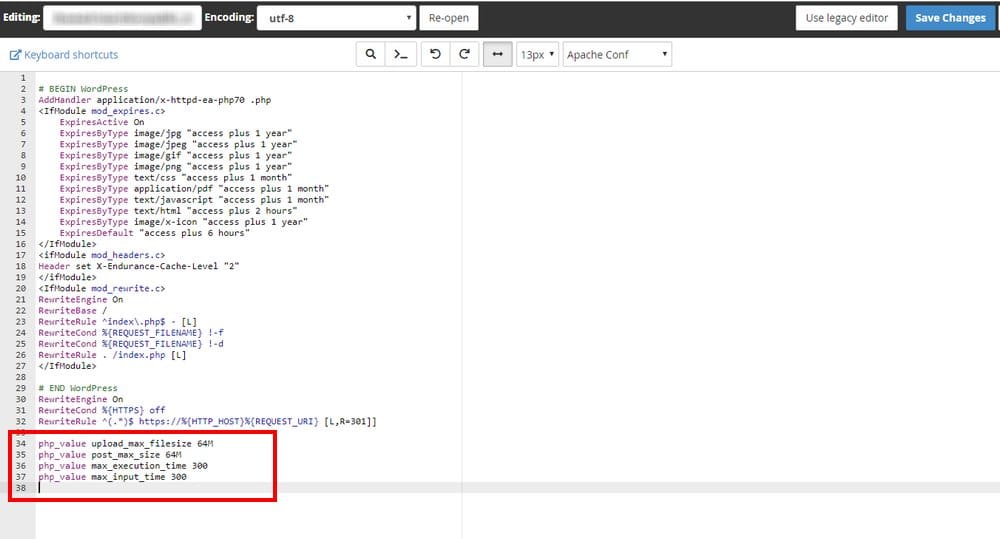Click the blurred Editing filename field

click(x=122, y=18)
